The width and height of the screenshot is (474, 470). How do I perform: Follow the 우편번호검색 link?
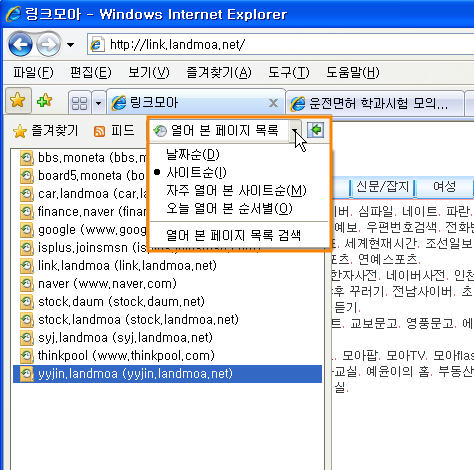(401, 227)
